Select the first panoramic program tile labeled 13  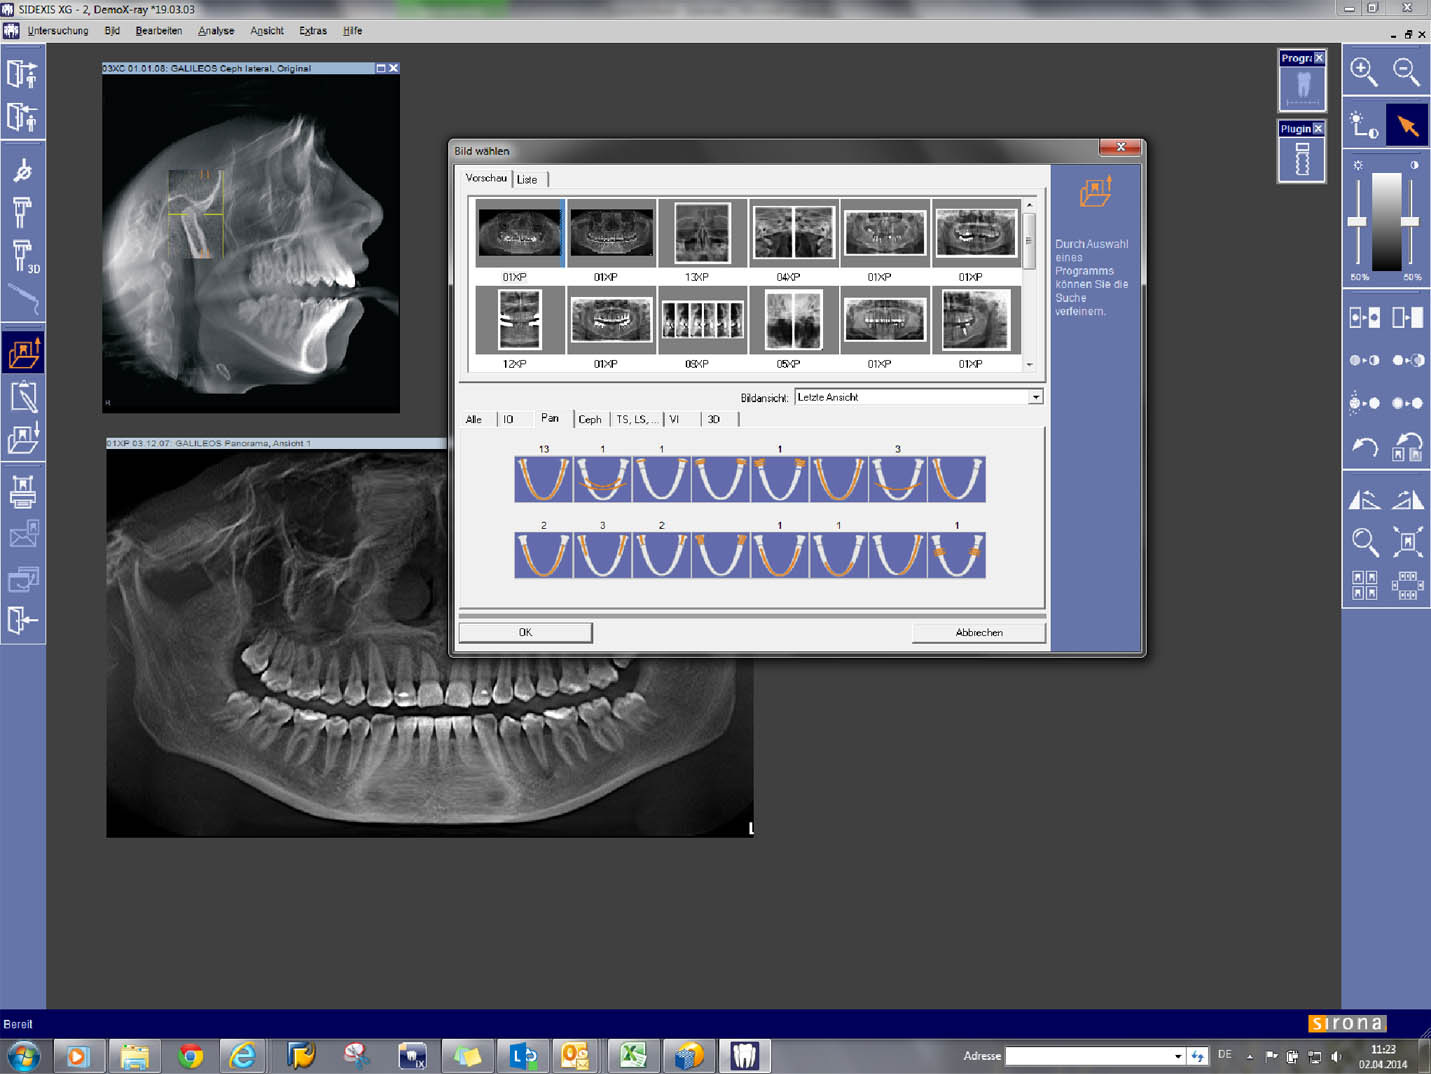pyautogui.click(x=543, y=479)
